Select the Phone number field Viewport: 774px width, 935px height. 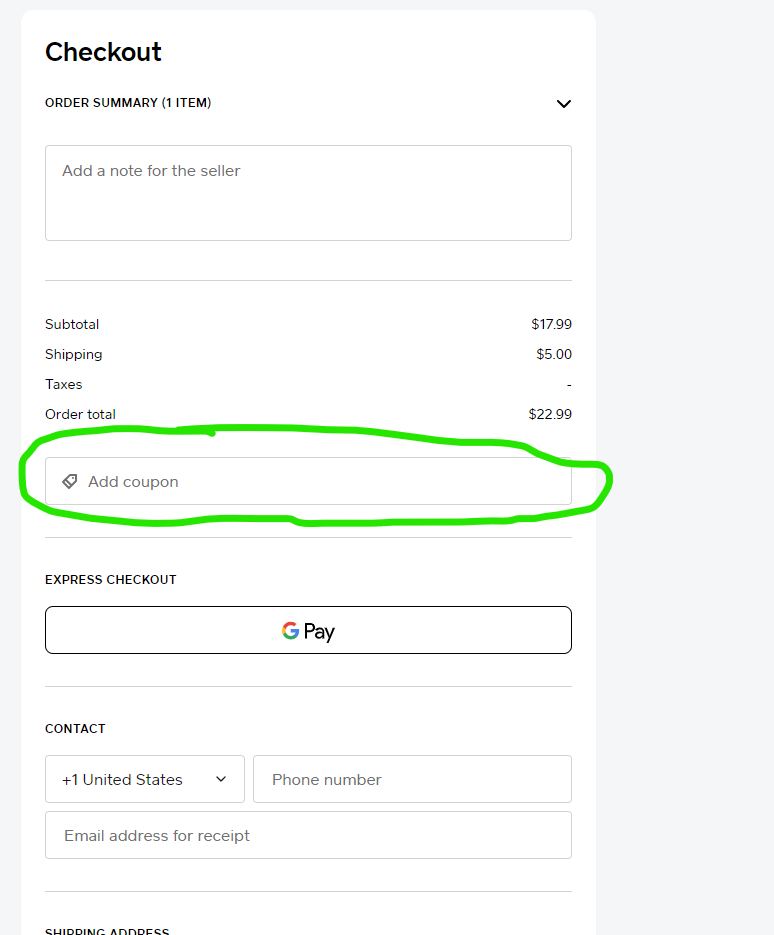412,779
